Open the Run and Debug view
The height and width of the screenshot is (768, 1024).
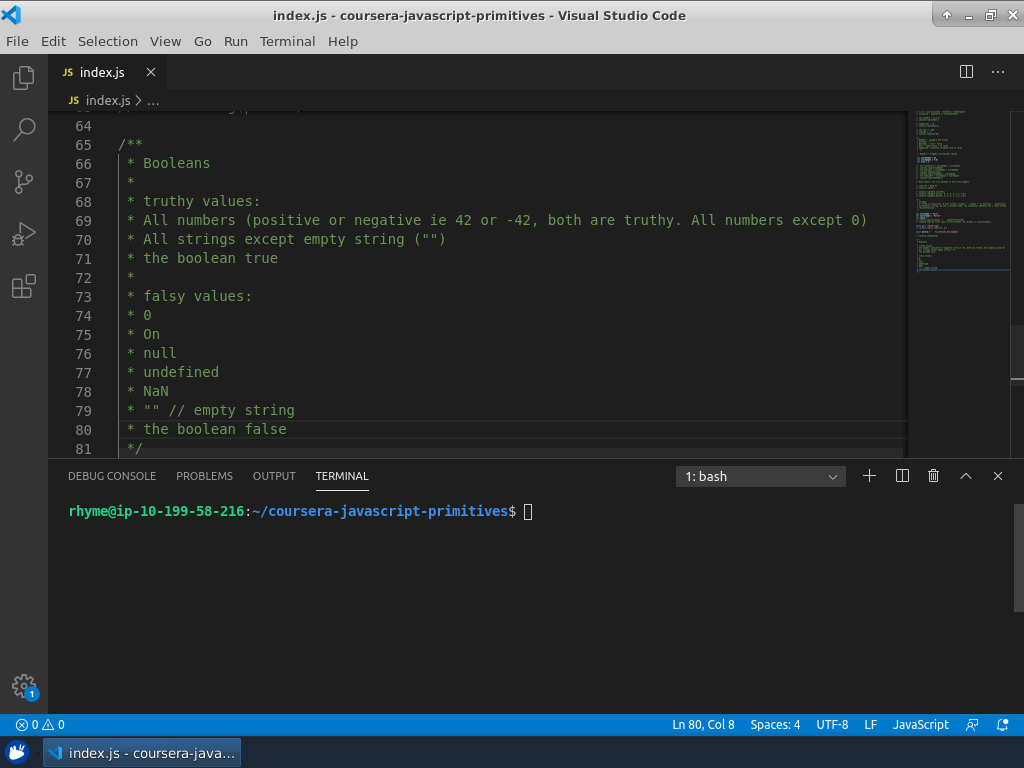pyautogui.click(x=23, y=235)
